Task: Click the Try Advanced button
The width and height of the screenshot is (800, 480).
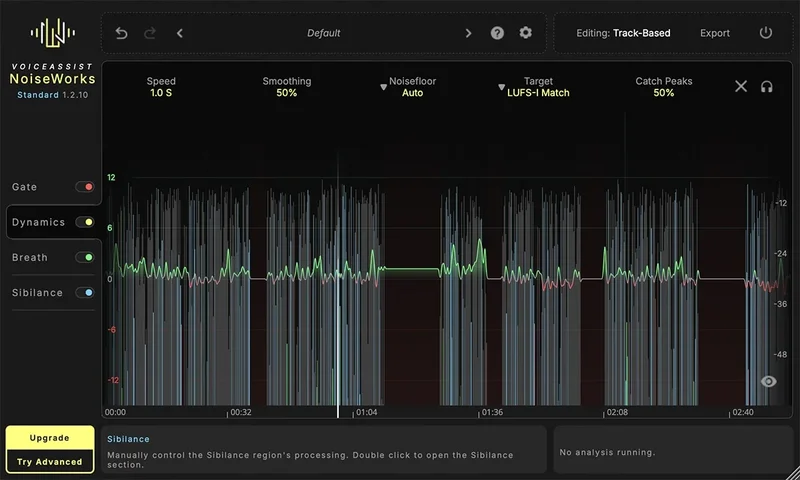Action: [49, 462]
